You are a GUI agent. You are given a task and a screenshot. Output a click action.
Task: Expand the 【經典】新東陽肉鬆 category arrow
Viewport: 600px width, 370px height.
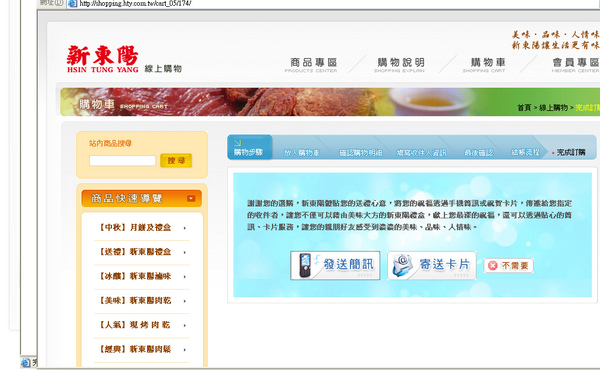point(185,350)
